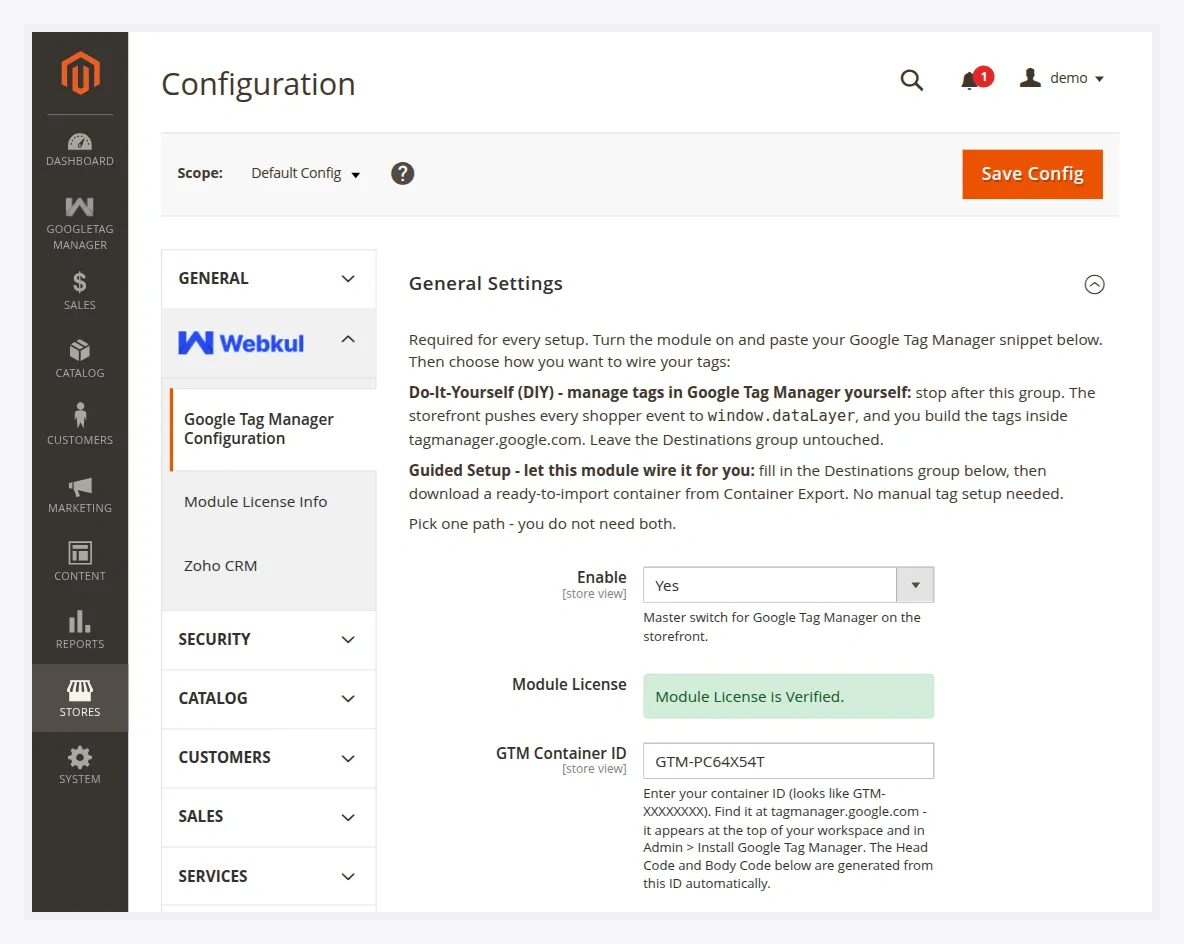Screen dimensions: 1184x944
Task: Open the Catalog sidebar menu
Action: pyautogui.click(x=80, y=359)
